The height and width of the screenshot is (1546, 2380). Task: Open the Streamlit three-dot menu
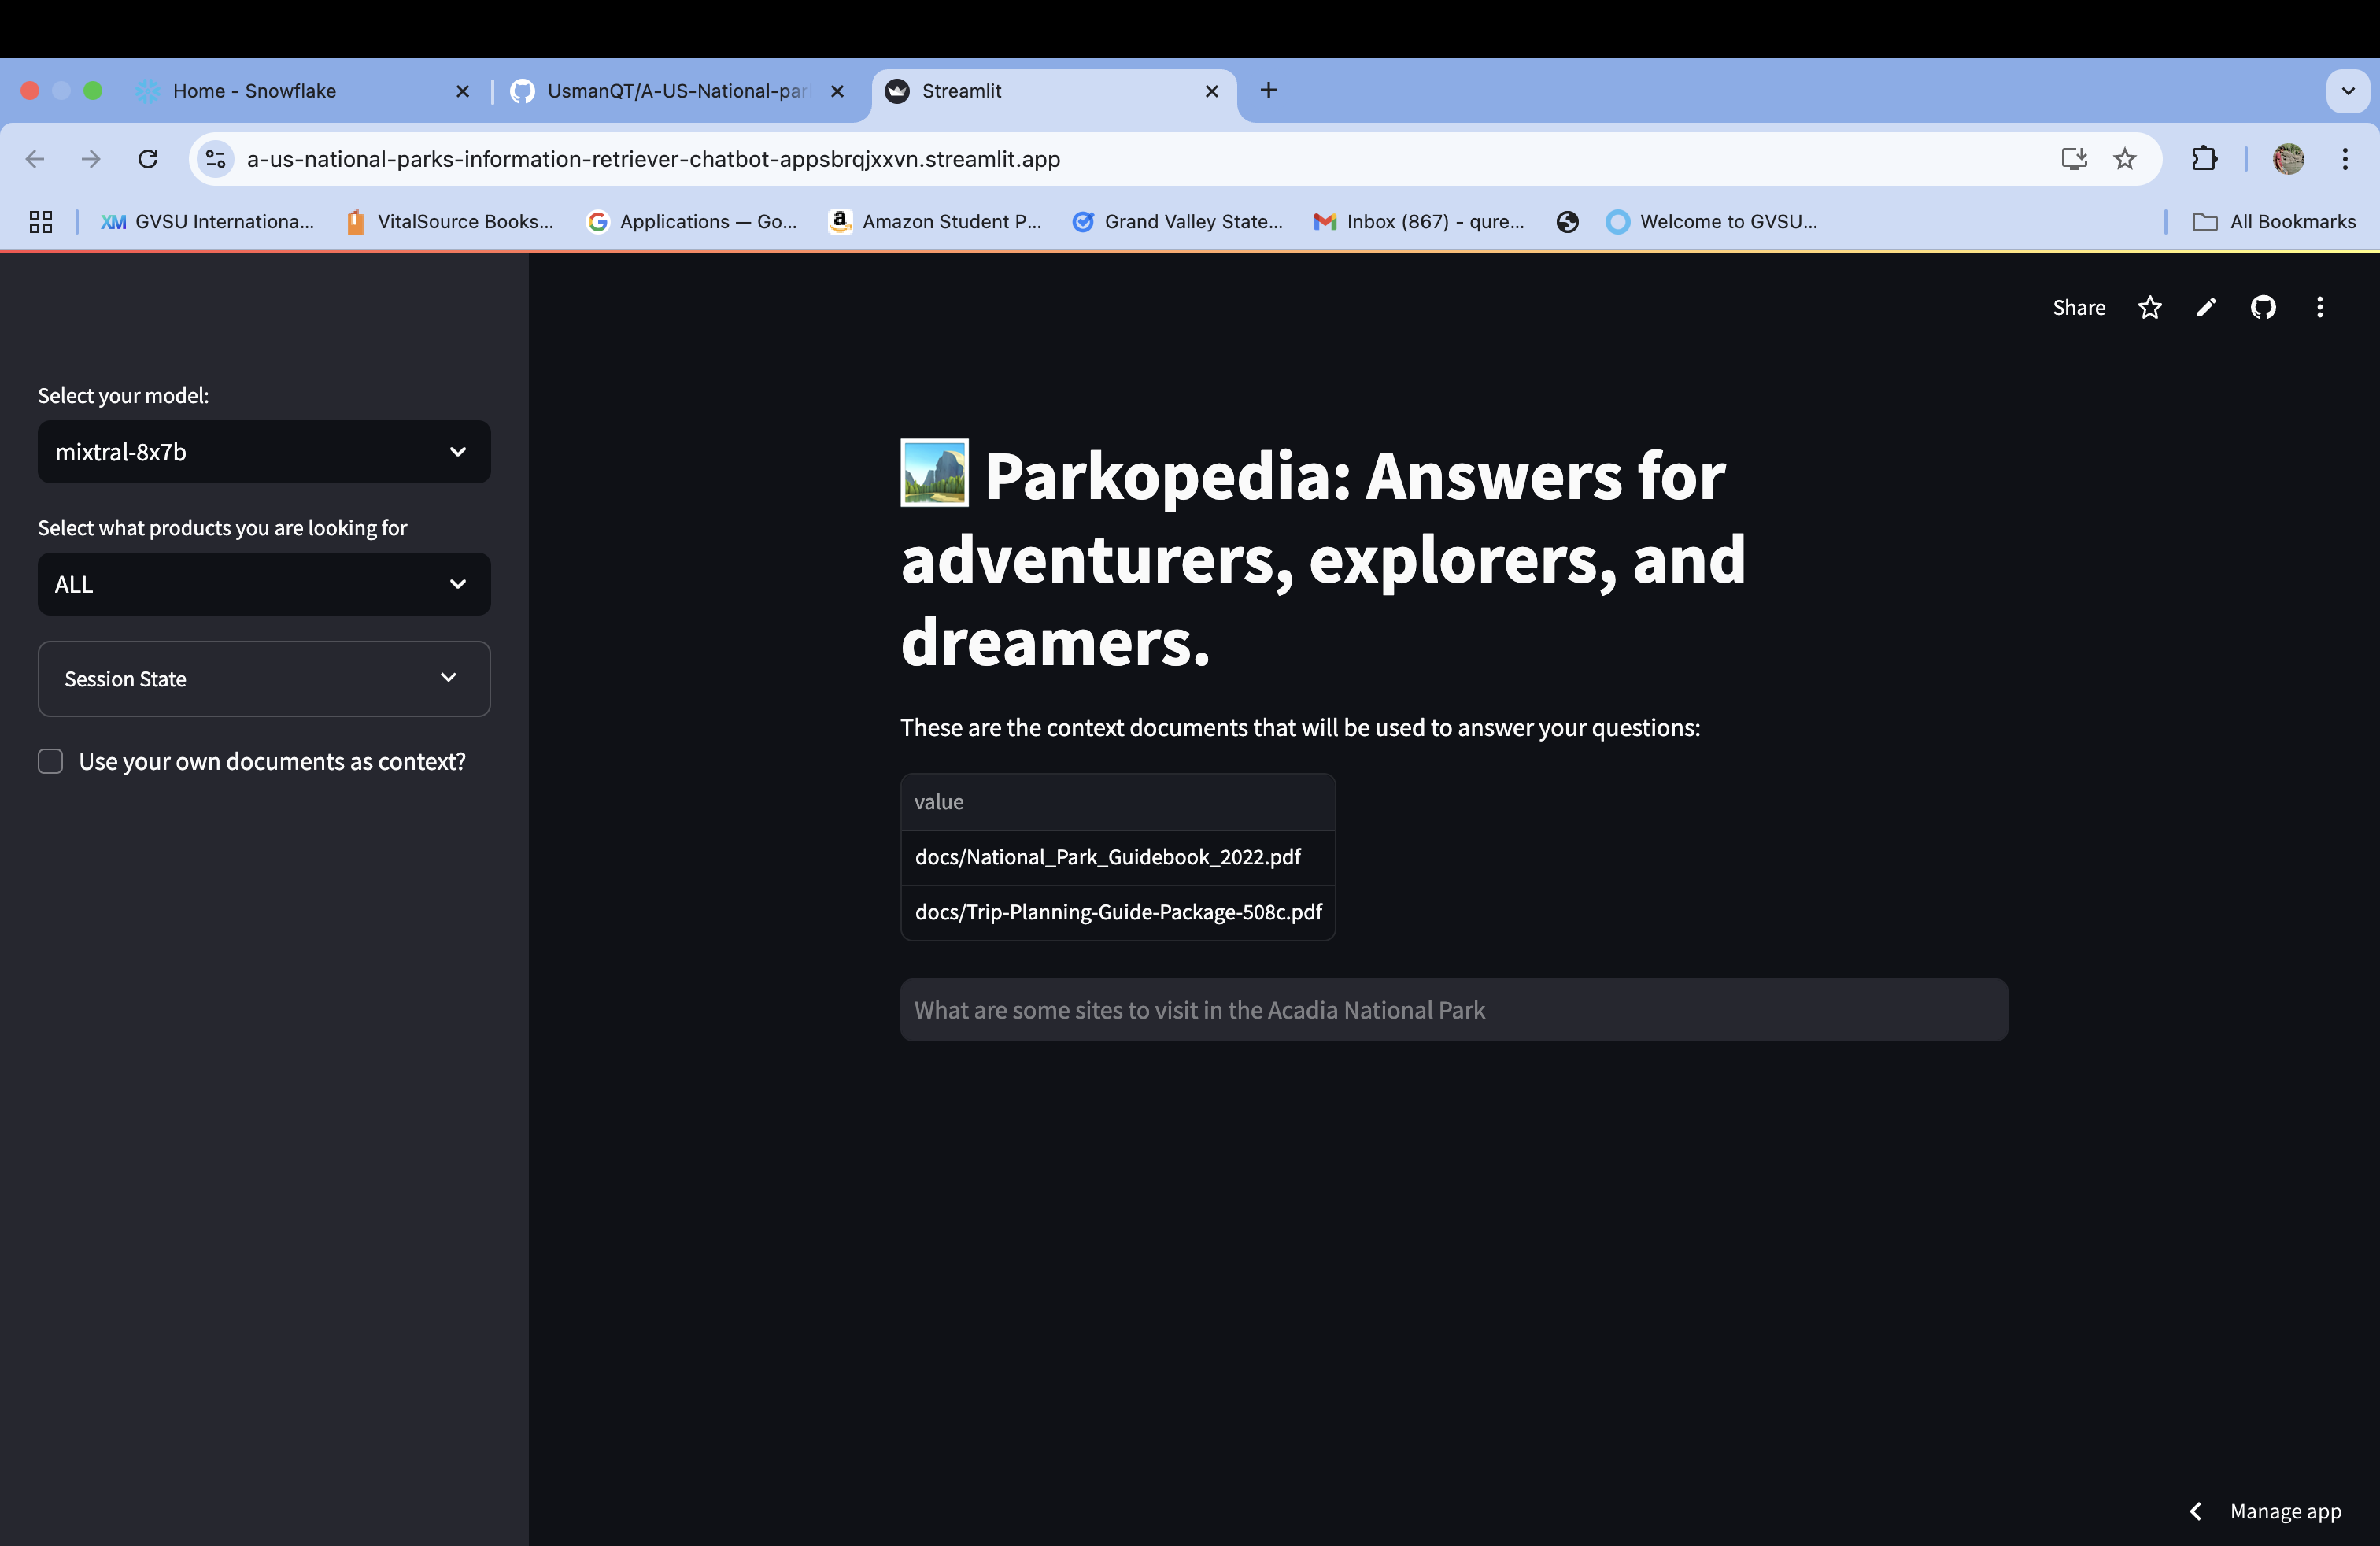(x=2319, y=308)
